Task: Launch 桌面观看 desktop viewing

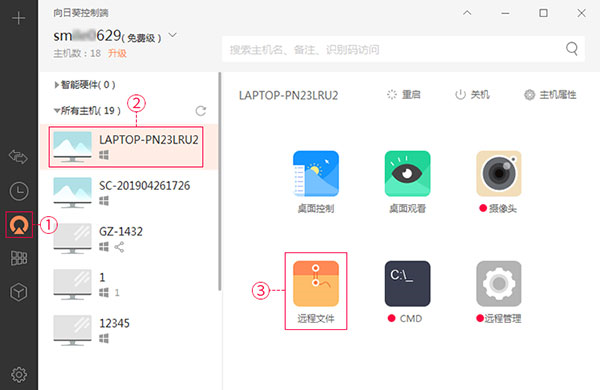Action: [408, 182]
